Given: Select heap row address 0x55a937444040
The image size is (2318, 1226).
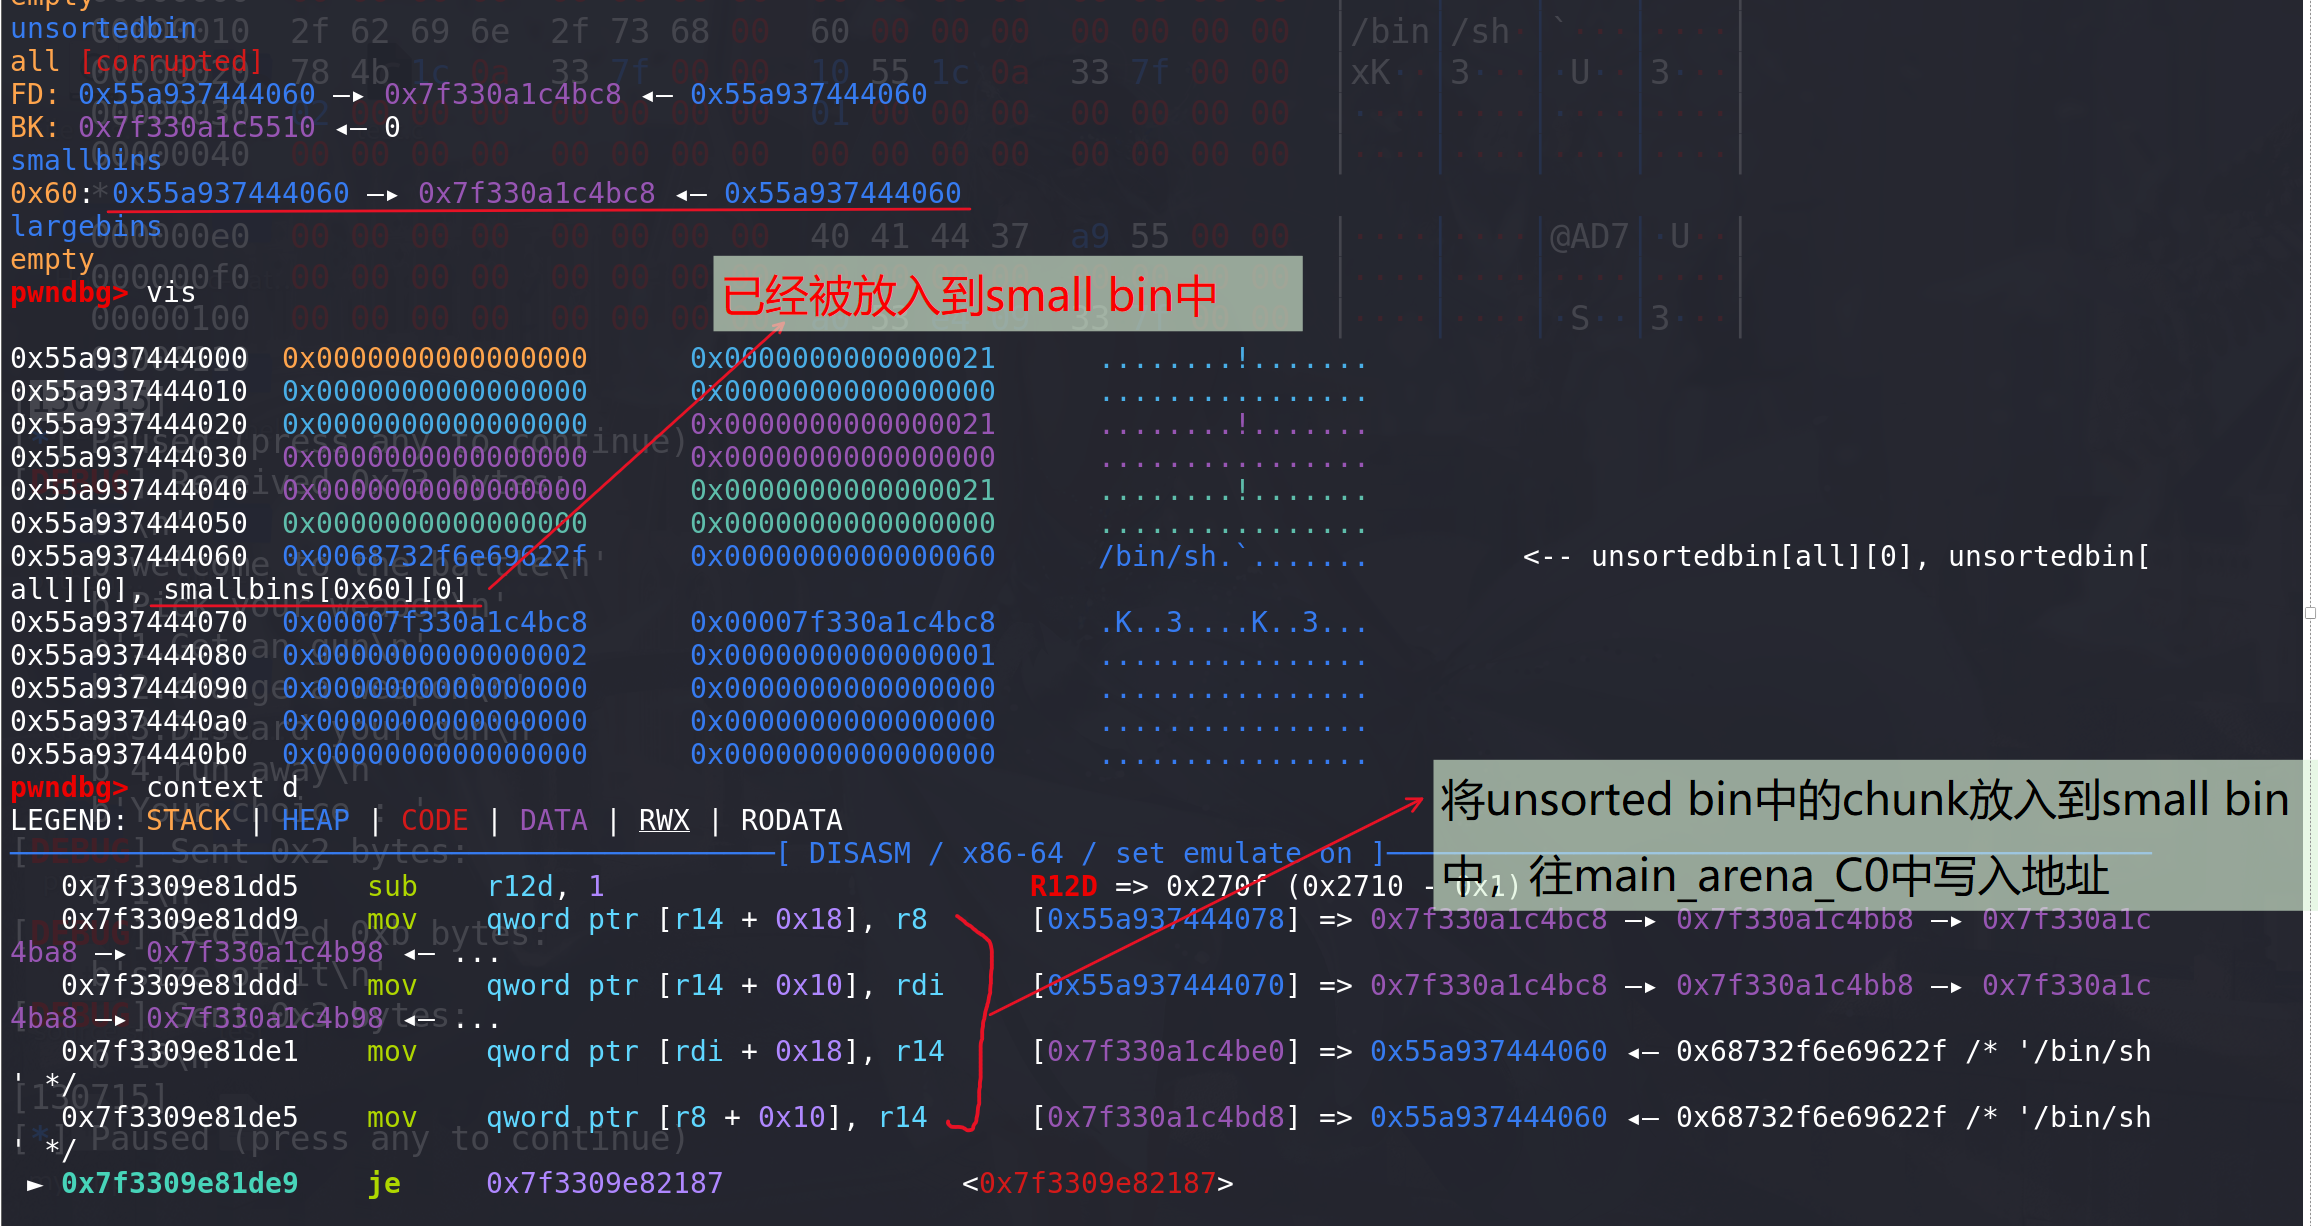Looking at the screenshot, I should click(x=129, y=490).
